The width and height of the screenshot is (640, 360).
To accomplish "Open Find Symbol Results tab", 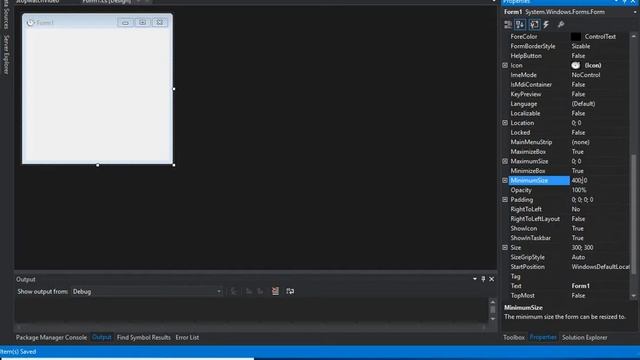I will pos(144,338).
